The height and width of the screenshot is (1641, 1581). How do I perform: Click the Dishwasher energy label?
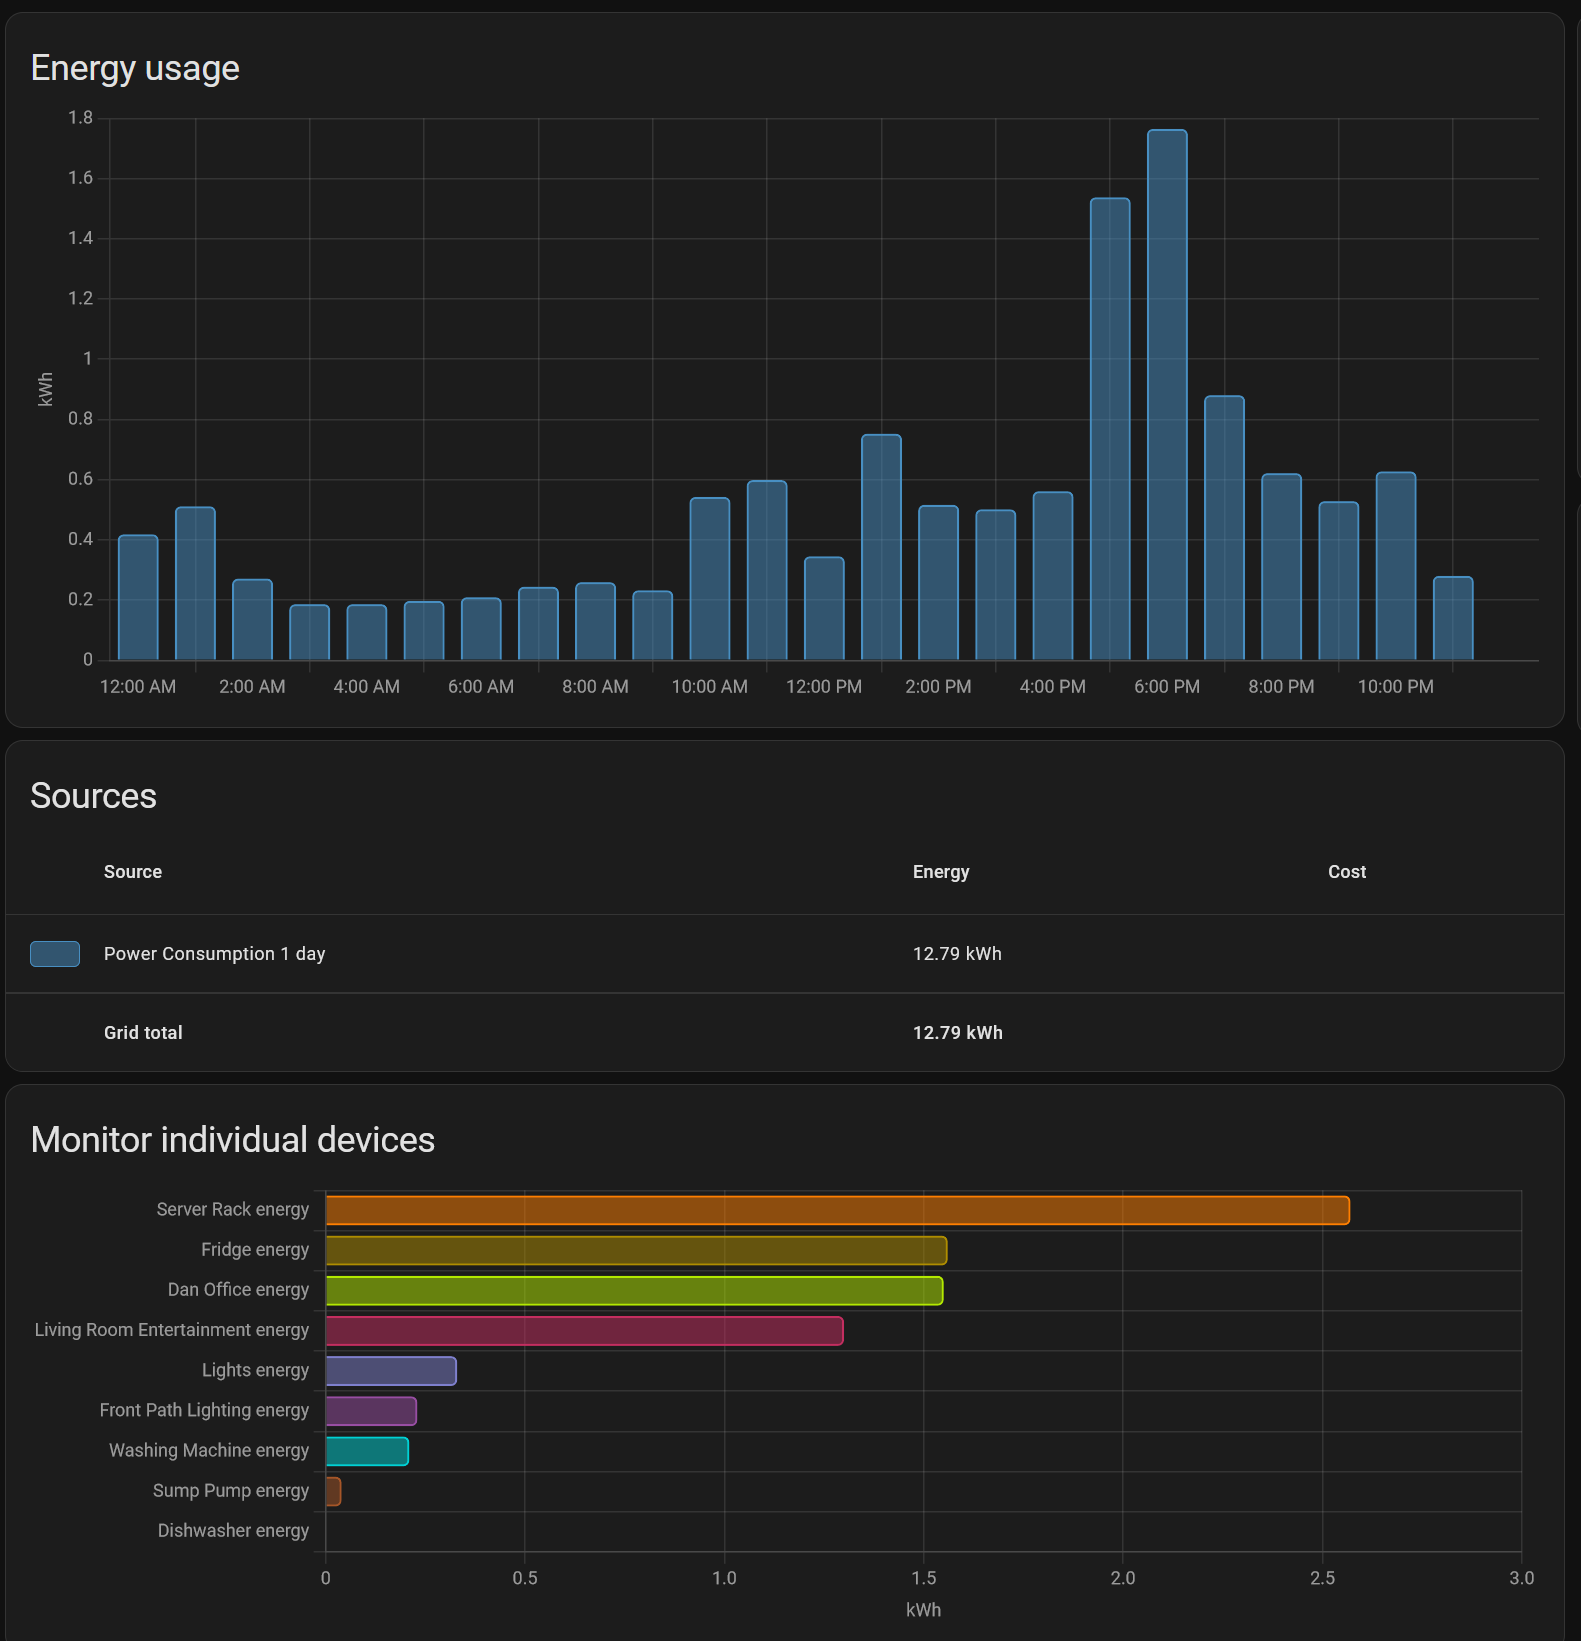pyautogui.click(x=233, y=1531)
